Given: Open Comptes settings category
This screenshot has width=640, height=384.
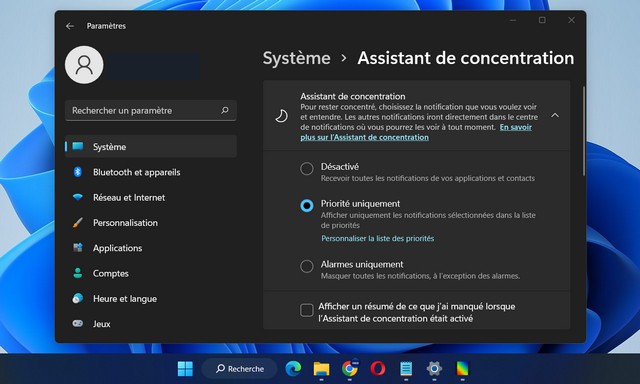Looking at the screenshot, I should tap(151, 273).
